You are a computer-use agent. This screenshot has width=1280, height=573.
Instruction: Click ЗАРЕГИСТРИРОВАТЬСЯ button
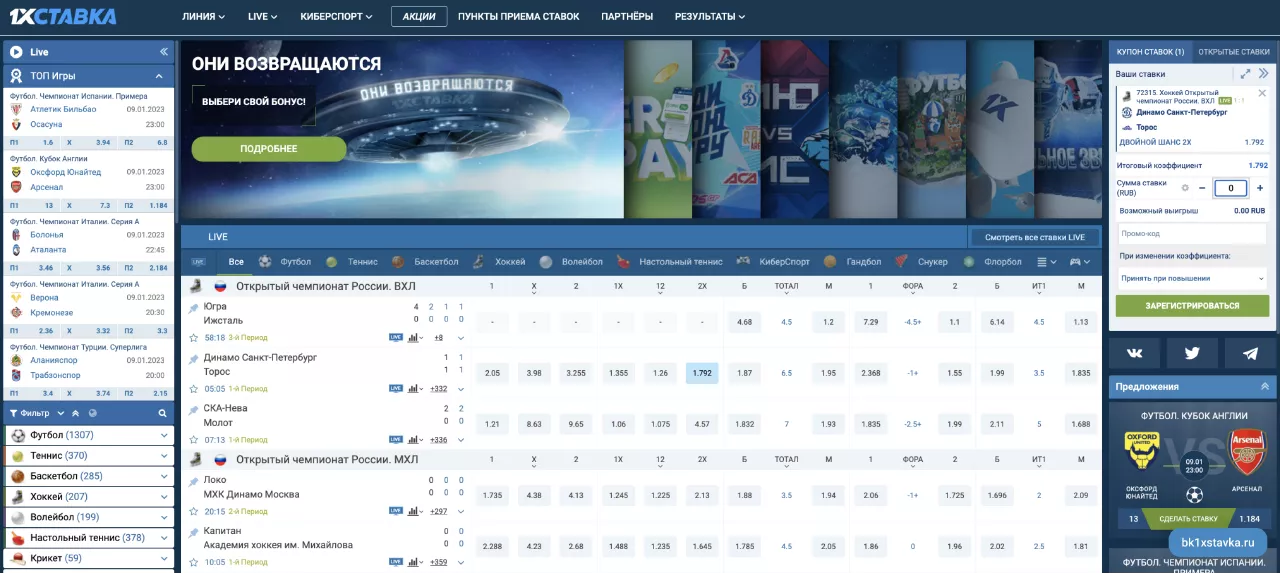(1192, 306)
